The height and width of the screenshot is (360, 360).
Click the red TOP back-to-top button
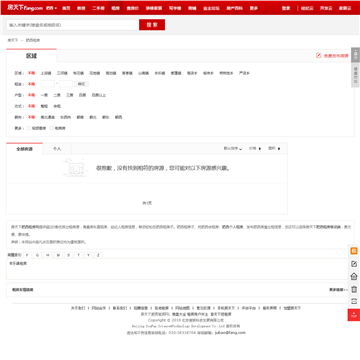354,315
